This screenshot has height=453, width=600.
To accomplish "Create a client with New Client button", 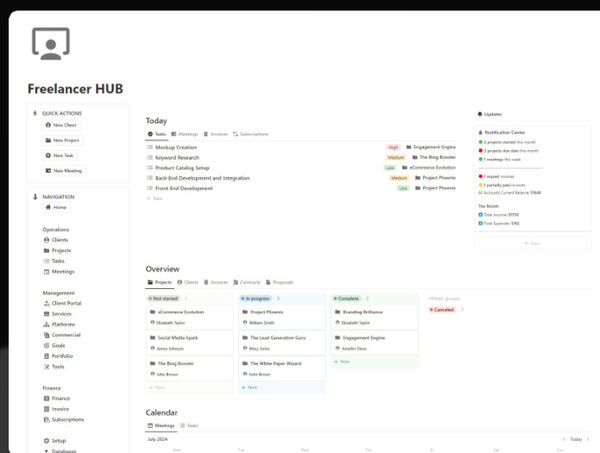I will pos(61,125).
